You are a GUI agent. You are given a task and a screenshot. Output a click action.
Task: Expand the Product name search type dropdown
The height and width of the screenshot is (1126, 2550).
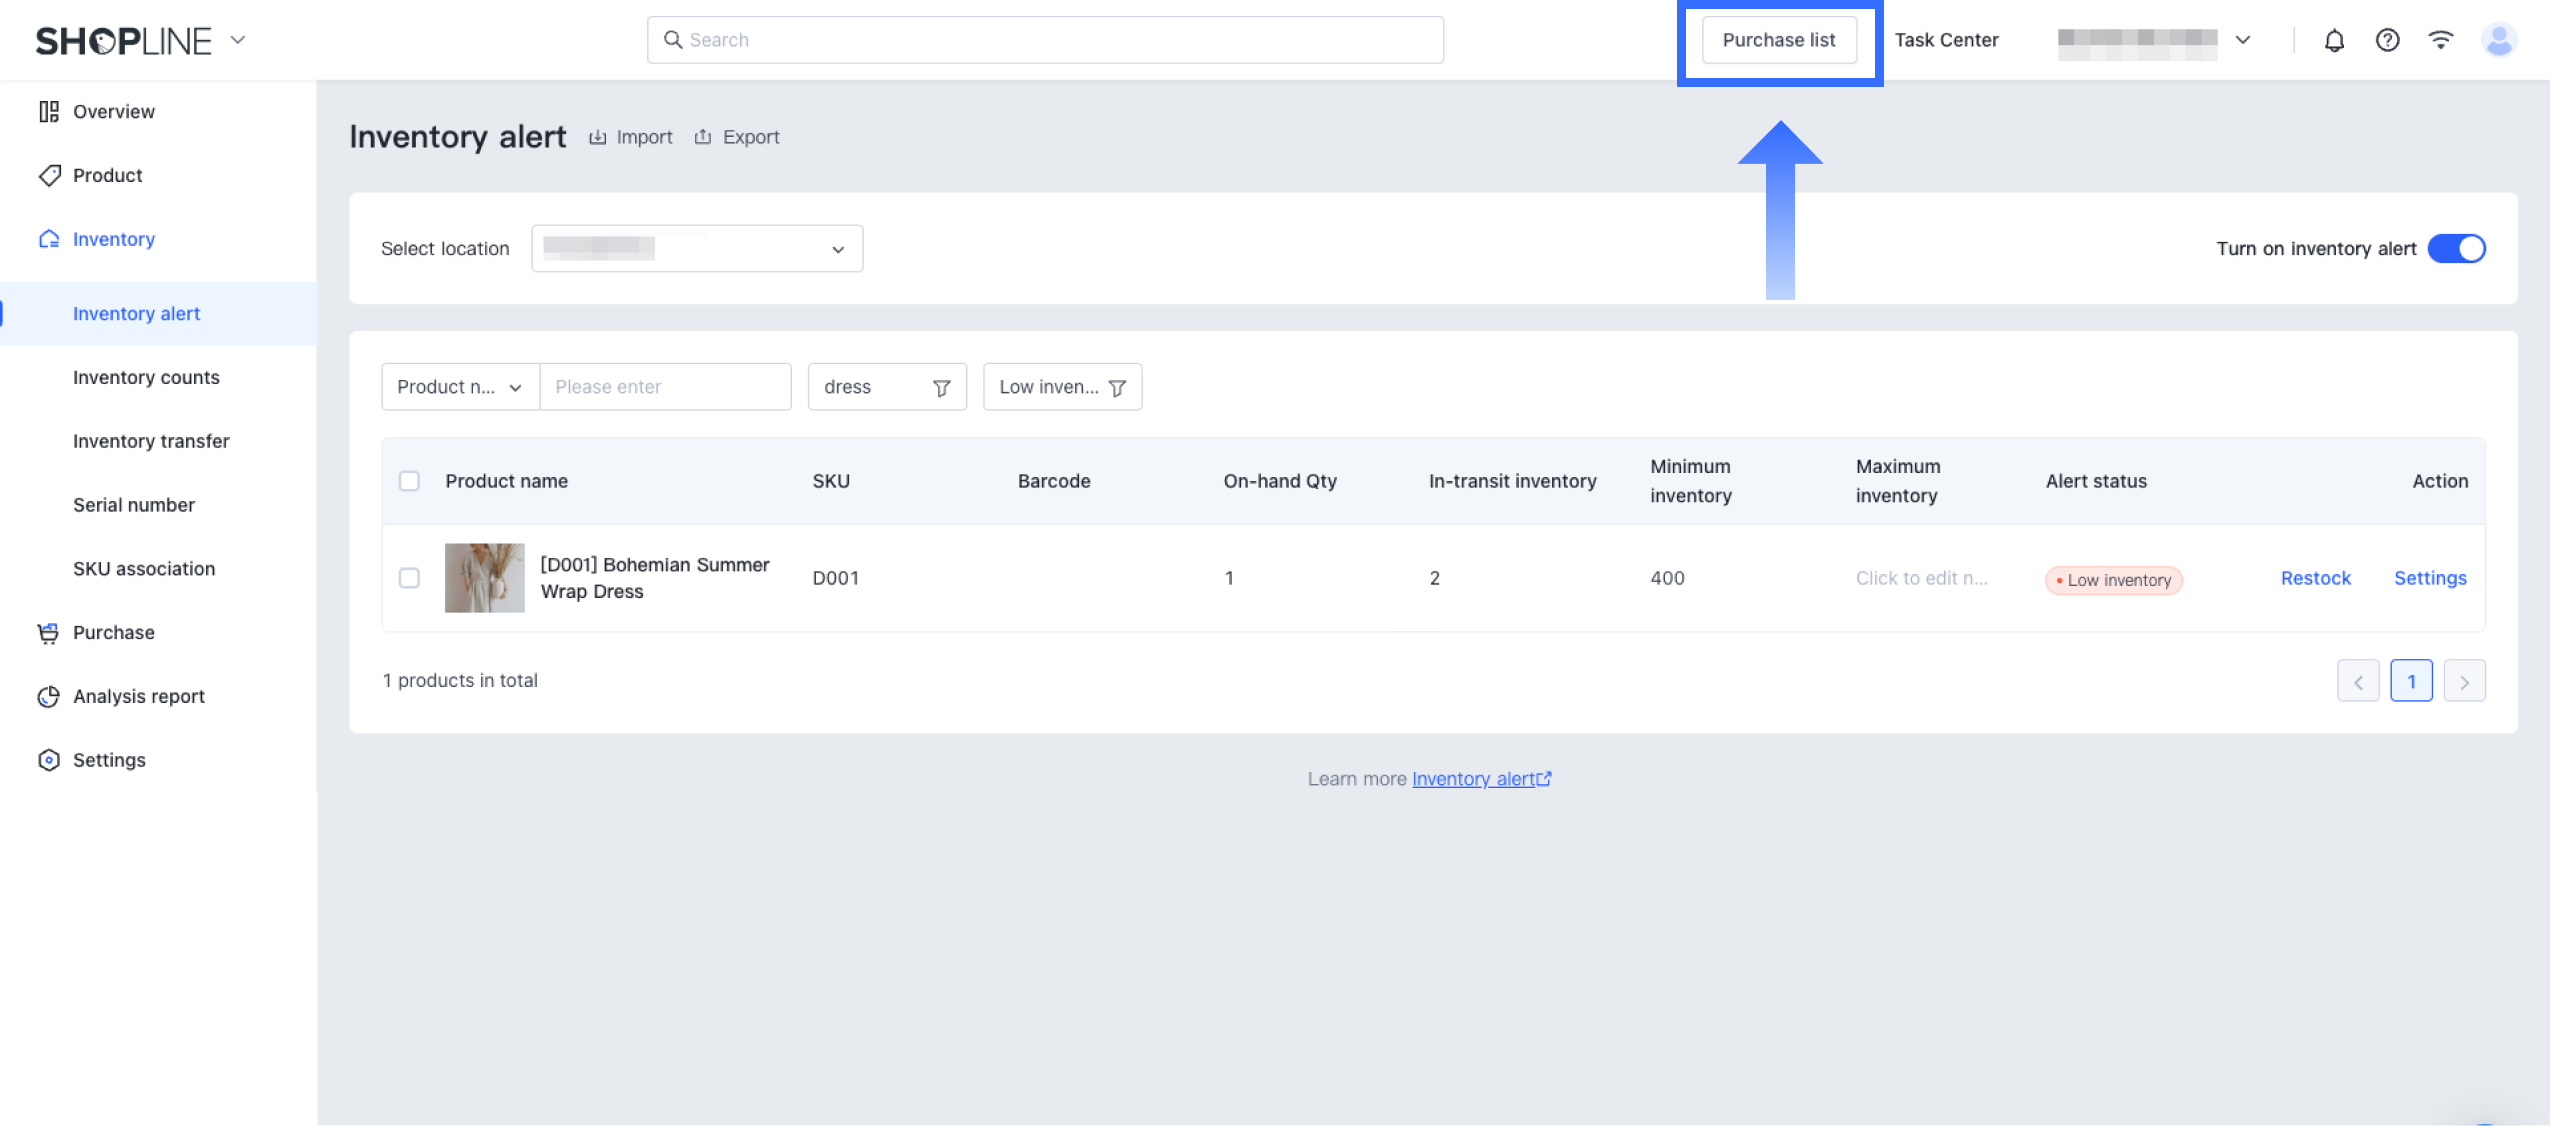(x=460, y=387)
